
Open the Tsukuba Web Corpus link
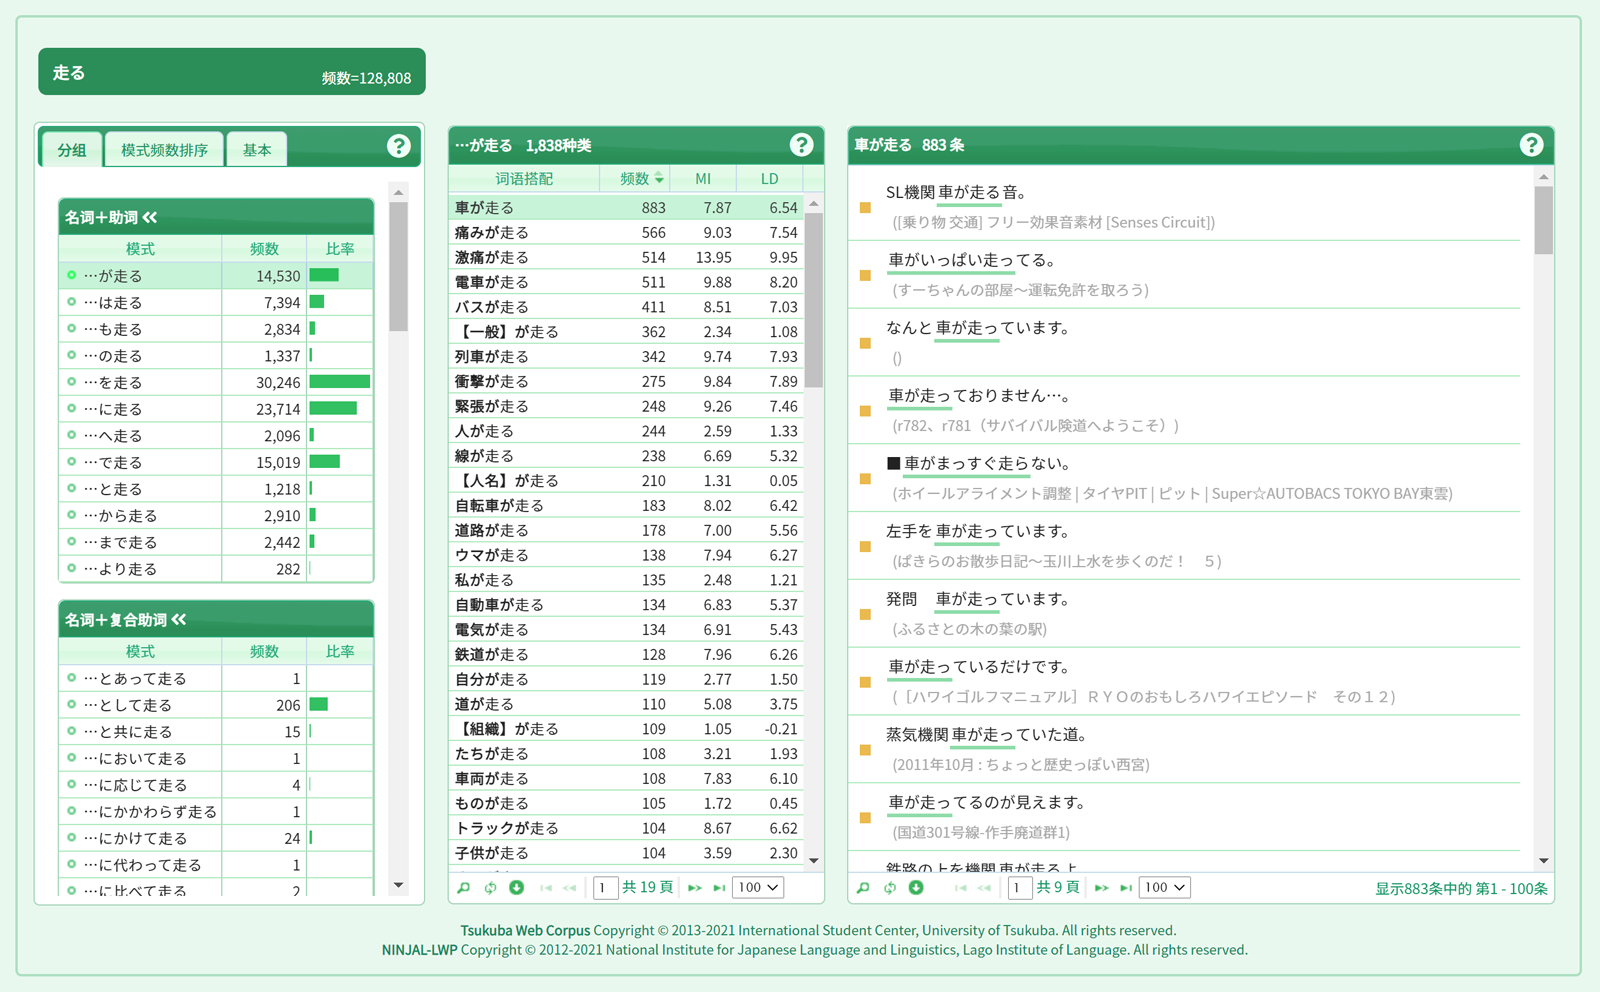click(525, 930)
